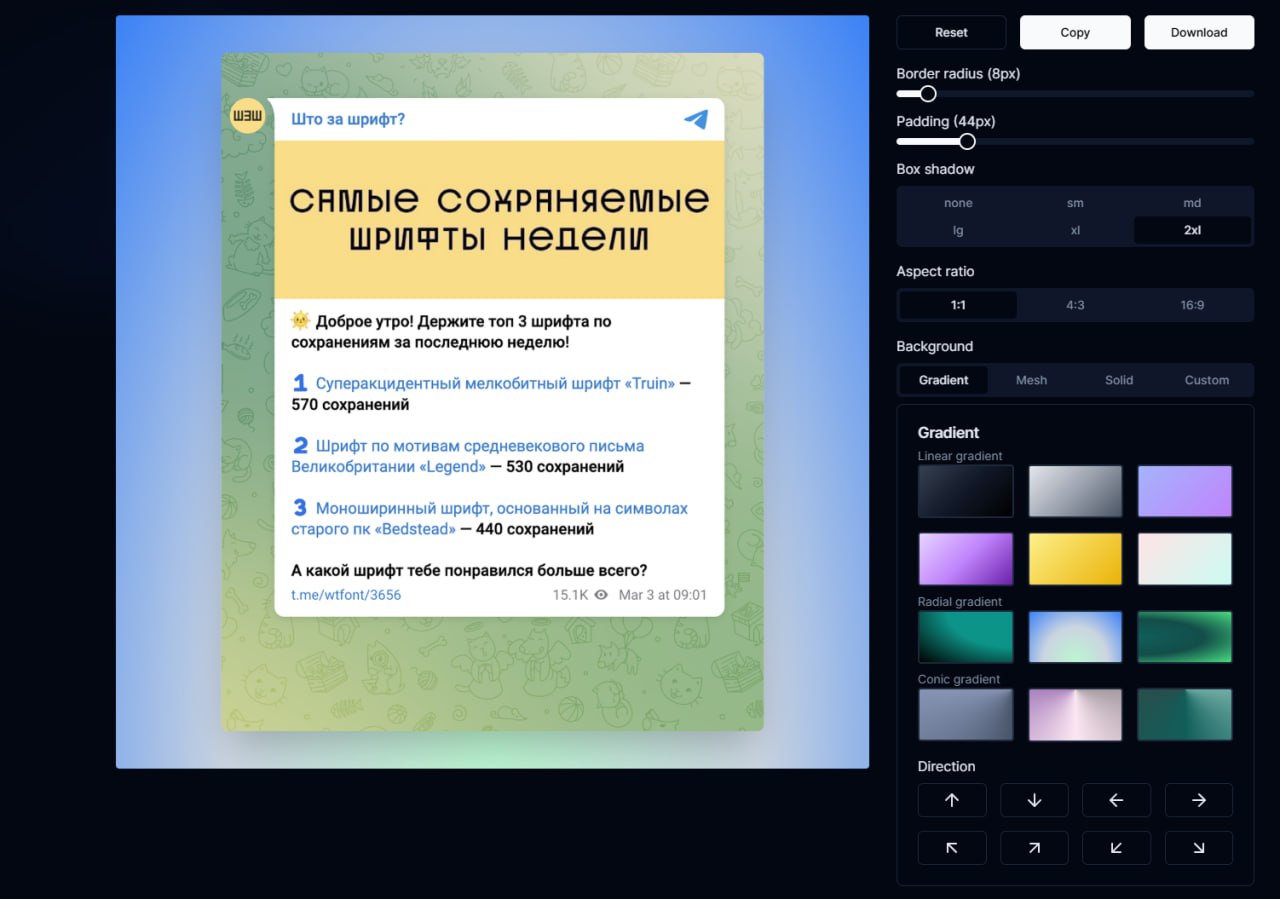This screenshot has height=899, width=1280.
Task: Select the leftward gradient direction arrow
Action: (x=1116, y=800)
